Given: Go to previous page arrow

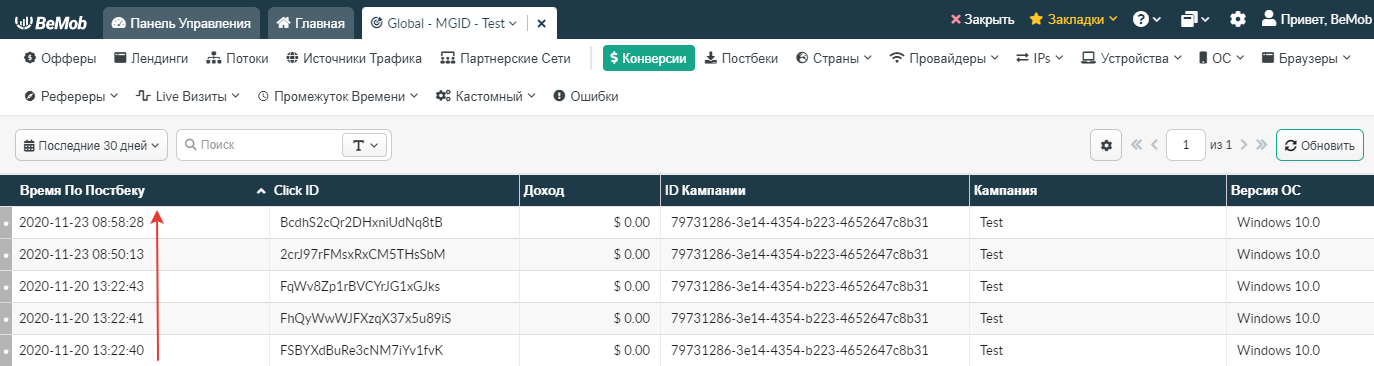Looking at the screenshot, I should pyautogui.click(x=1155, y=145).
